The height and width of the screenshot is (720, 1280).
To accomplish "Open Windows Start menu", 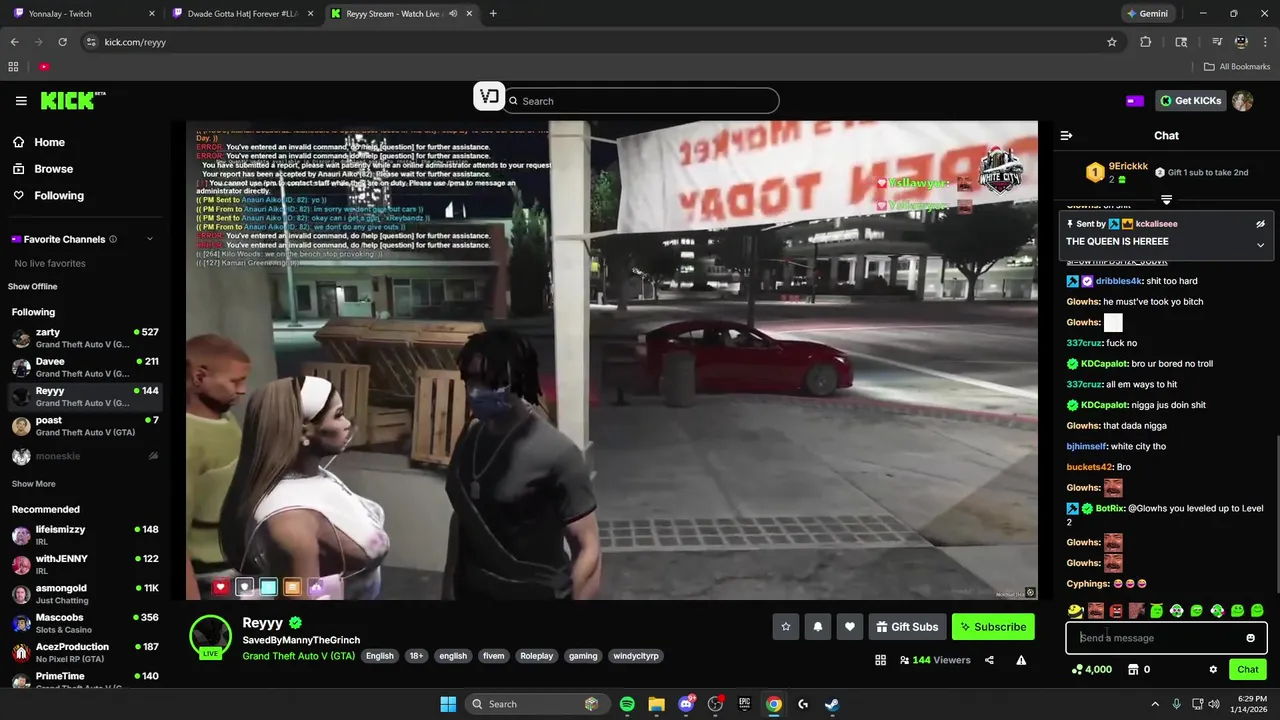I will pos(448,704).
